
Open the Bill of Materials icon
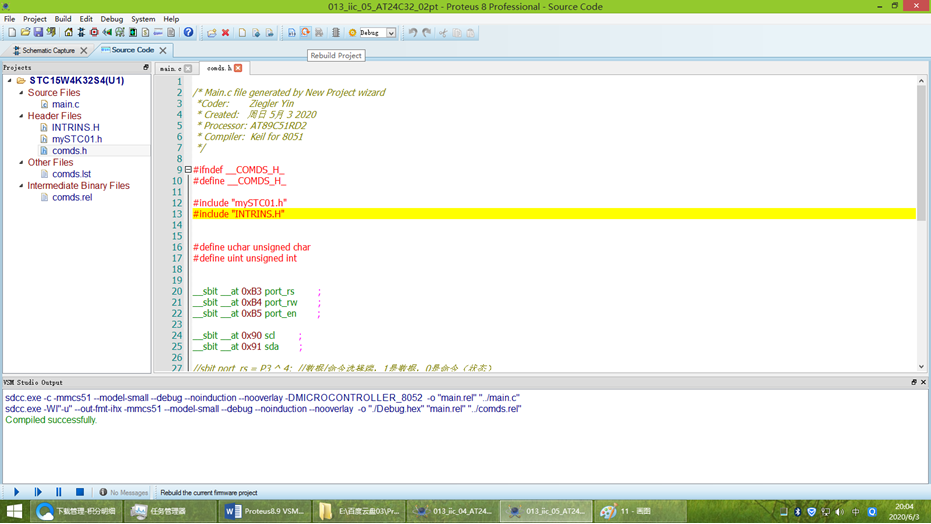point(145,33)
